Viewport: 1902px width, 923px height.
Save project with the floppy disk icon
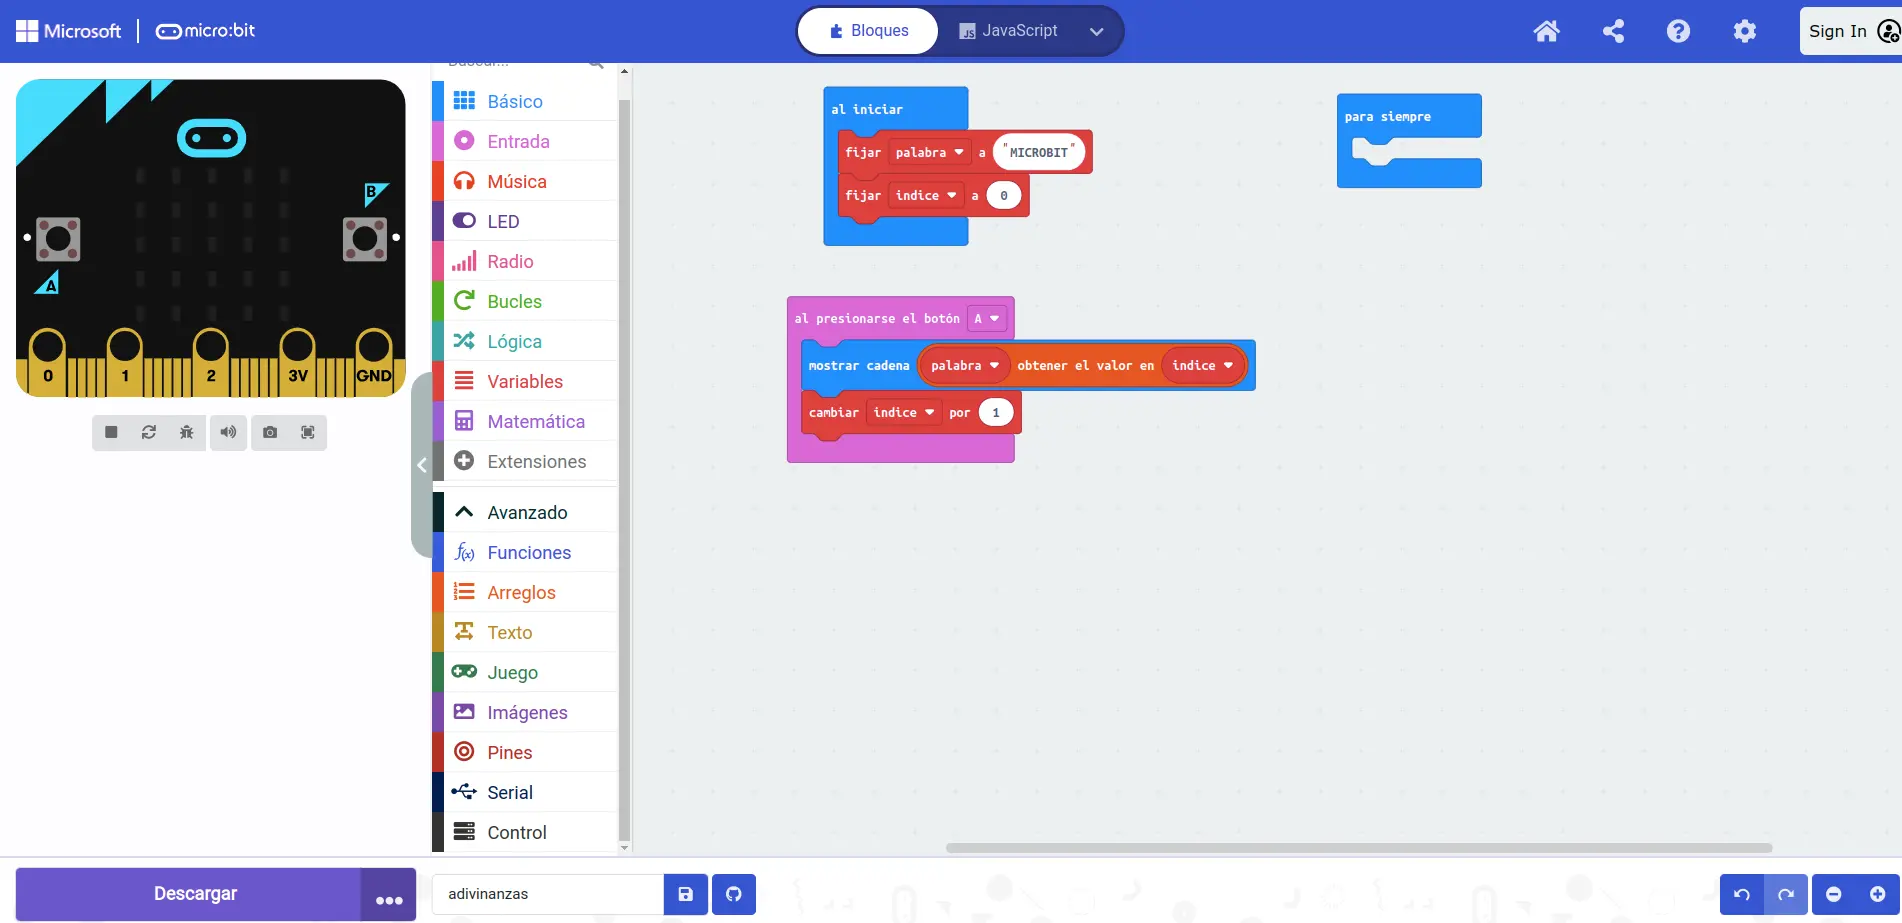pos(686,894)
